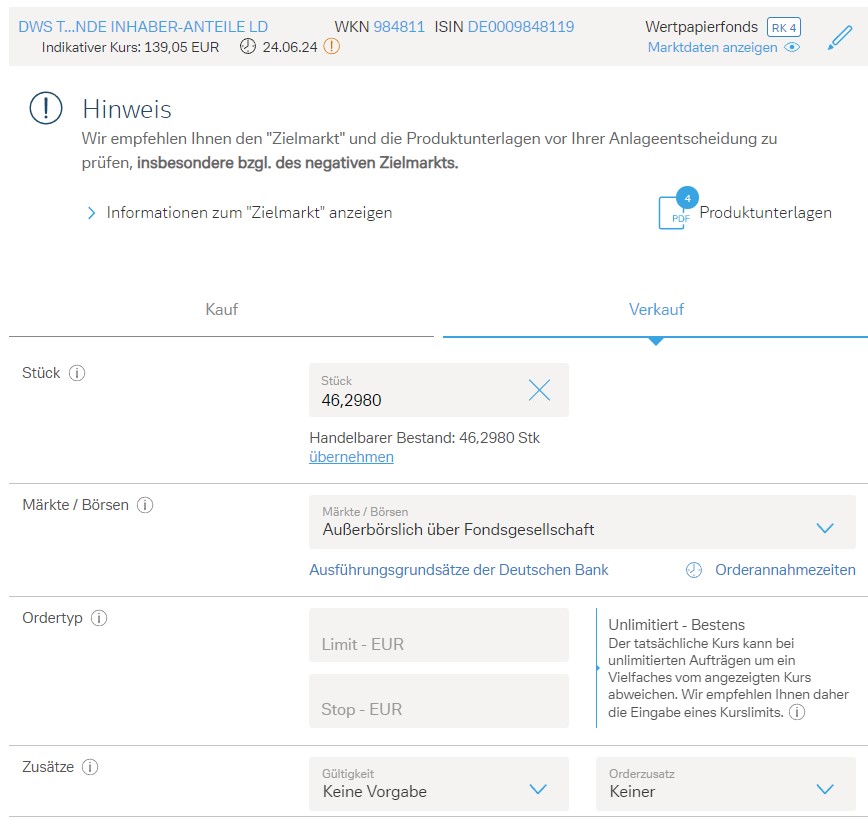Click info icon next to Stück
Image resolution: width=868 pixels, height=820 pixels.
pyautogui.click(x=77, y=373)
